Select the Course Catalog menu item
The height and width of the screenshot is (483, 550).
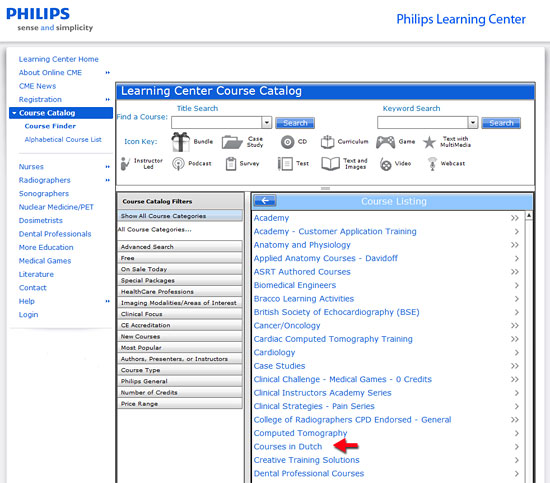[61, 113]
